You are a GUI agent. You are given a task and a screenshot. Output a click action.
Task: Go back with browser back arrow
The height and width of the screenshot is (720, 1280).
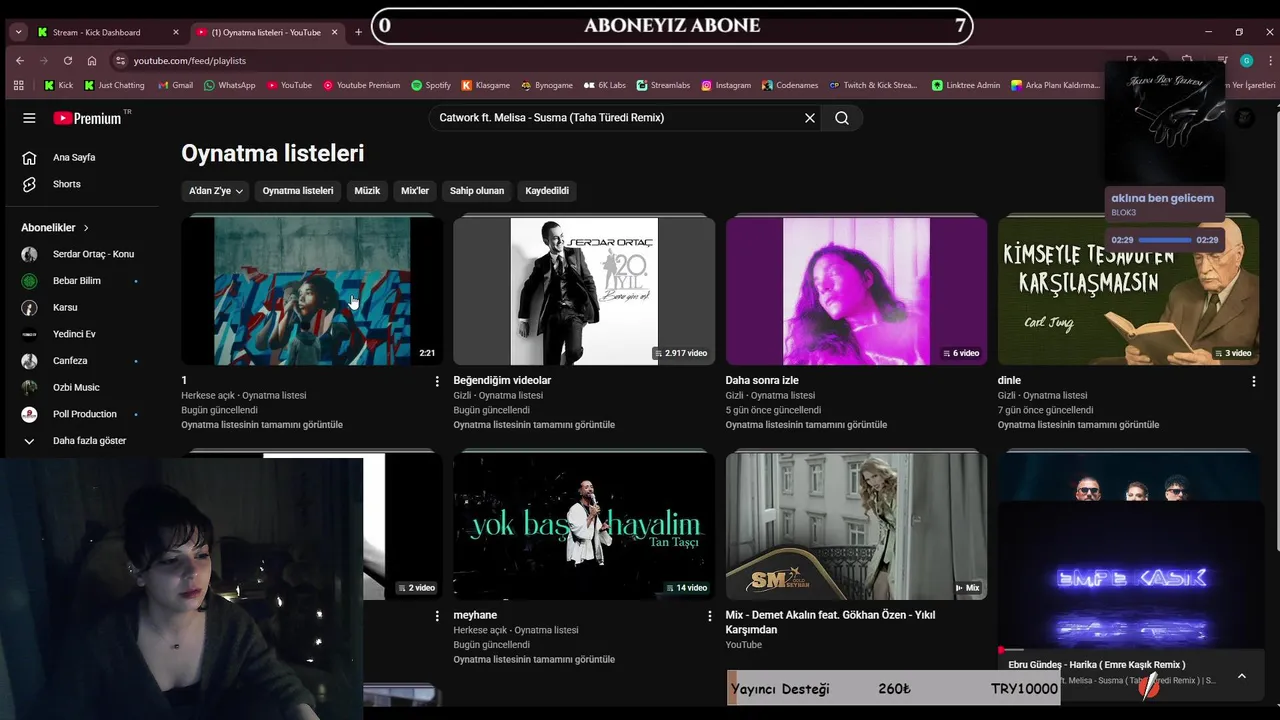click(x=20, y=61)
